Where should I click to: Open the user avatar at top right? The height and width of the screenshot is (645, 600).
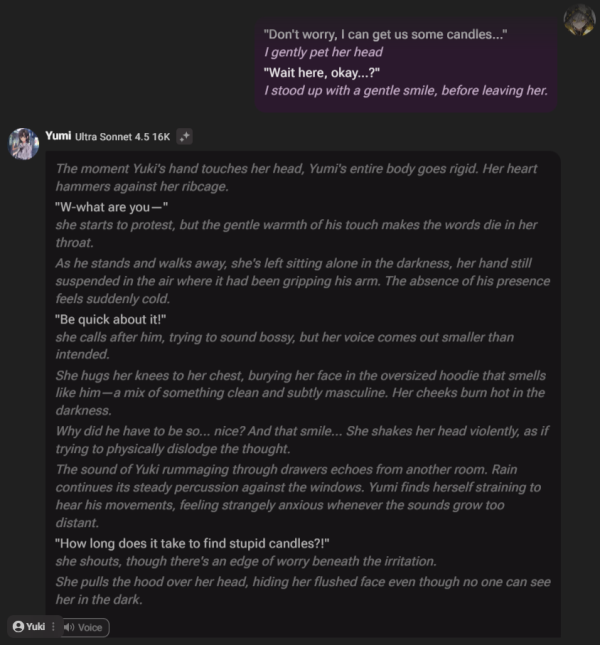click(579, 20)
